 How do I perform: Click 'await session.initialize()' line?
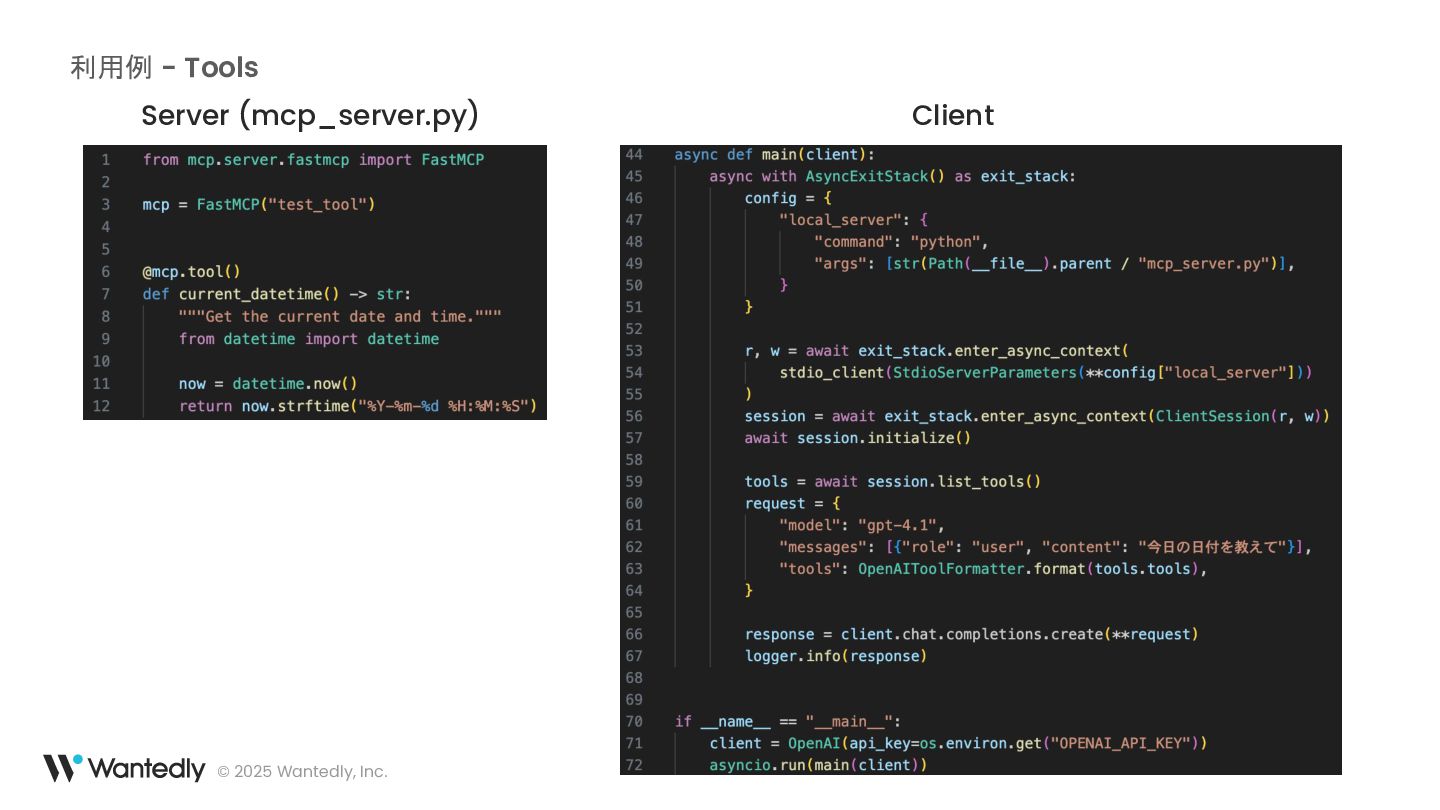click(857, 438)
